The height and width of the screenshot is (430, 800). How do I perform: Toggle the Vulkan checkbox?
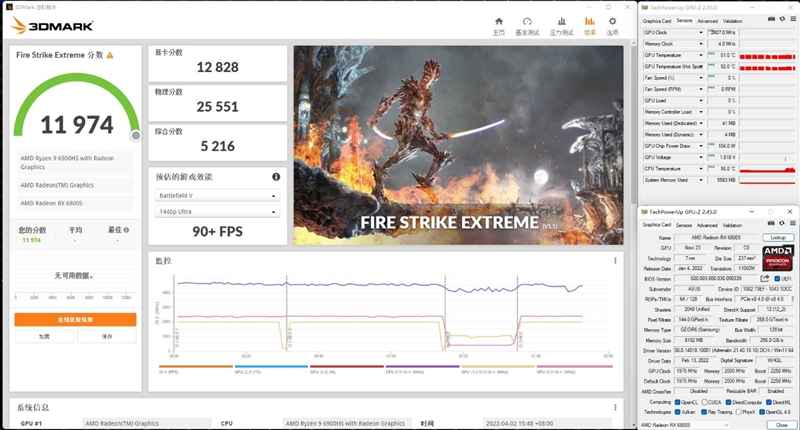click(x=678, y=412)
